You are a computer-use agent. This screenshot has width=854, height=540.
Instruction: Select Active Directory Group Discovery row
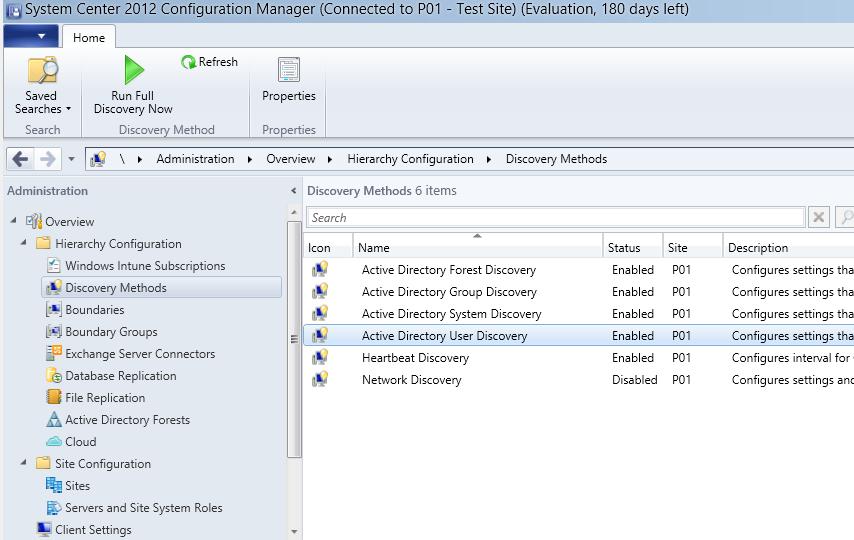point(578,292)
